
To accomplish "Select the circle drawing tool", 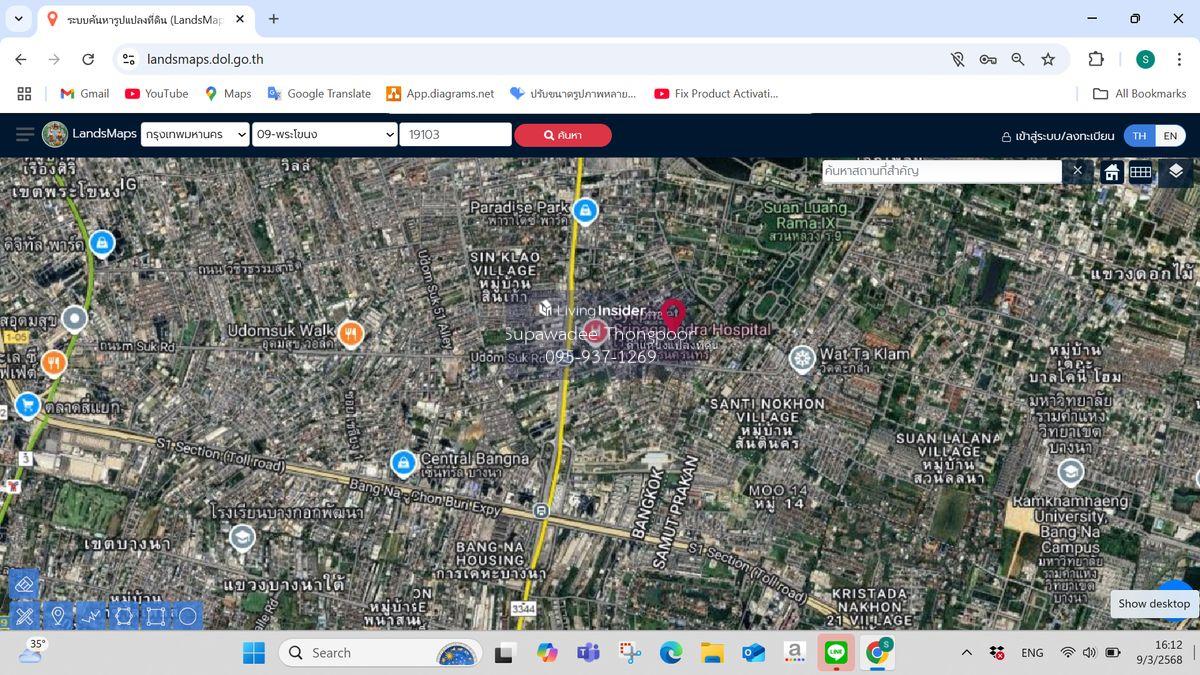I will (187, 616).
